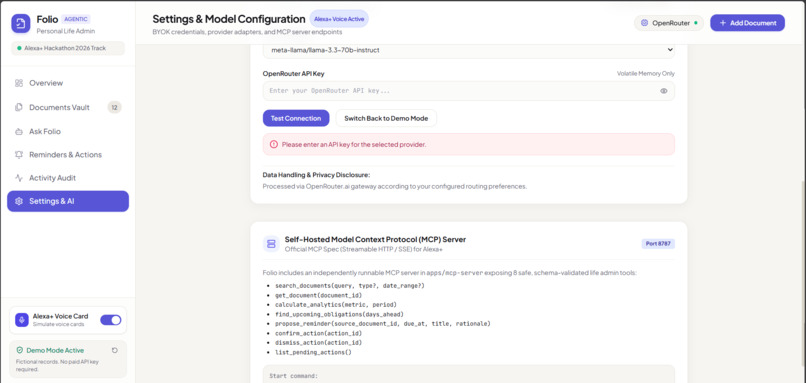Open the Overview page
806x383 pixels.
pos(68,83)
